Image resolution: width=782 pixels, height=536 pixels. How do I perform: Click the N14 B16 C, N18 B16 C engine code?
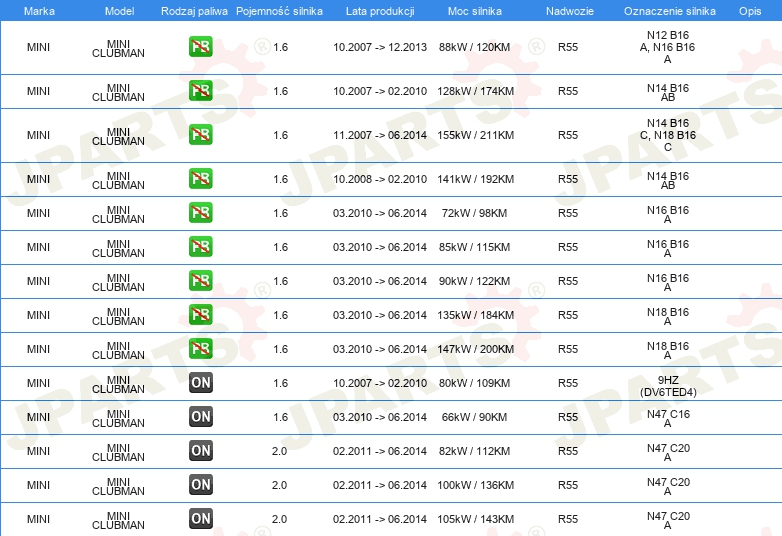point(668,135)
